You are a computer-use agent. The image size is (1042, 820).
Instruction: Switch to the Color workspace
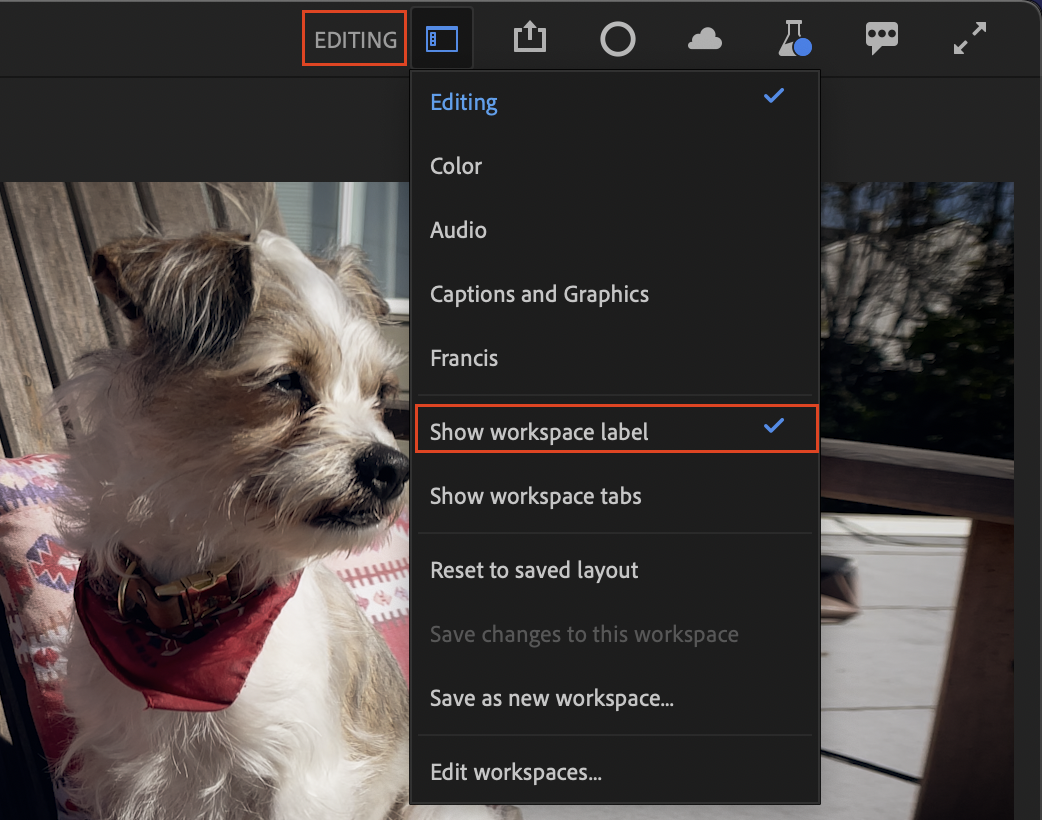point(456,166)
